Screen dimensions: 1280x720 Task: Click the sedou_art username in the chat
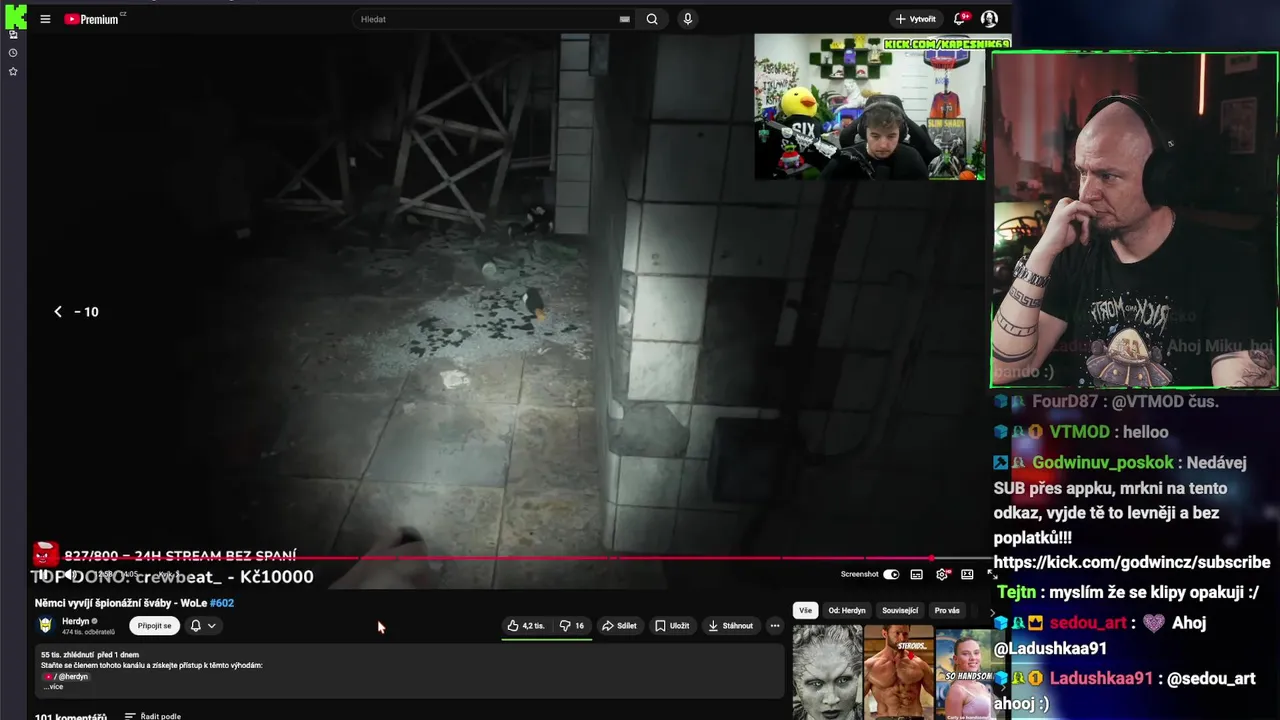[x=1087, y=623]
